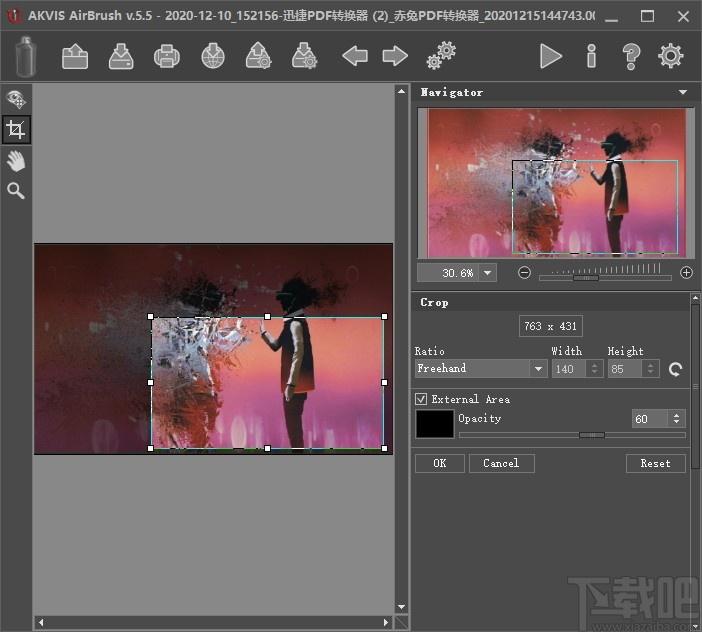Open an image file with upload icon
The height and width of the screenshot is (632, 702).
(x=75, y=56)
